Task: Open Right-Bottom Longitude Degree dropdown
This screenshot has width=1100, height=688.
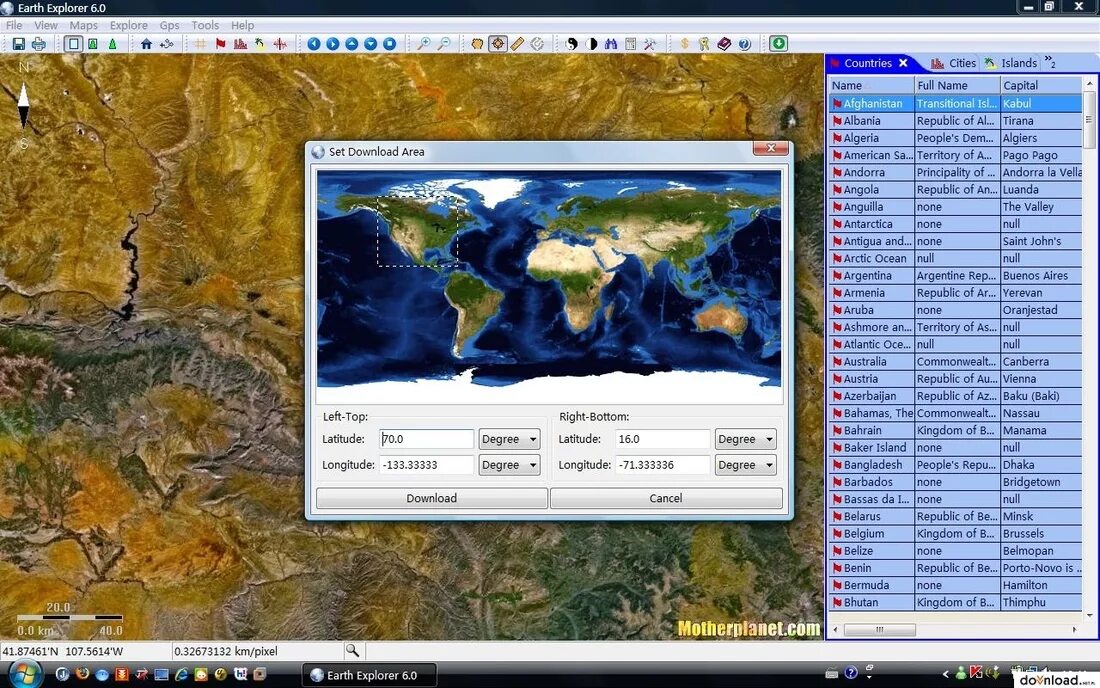Action: pos(746,465)
